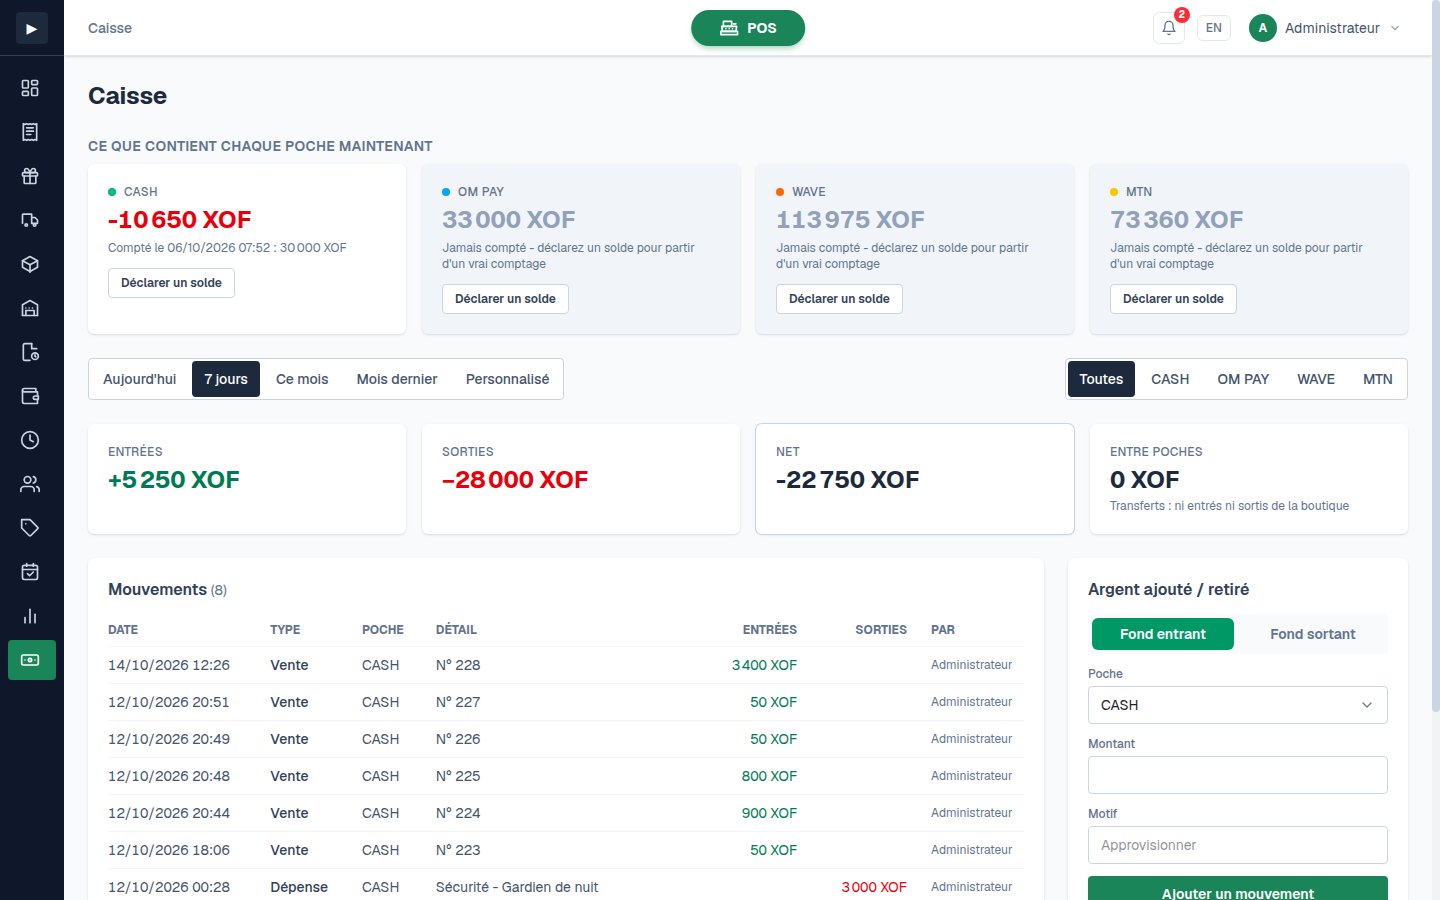
Task: Focus the Montant input field
Action: pyautogui.click(x=1238, y=775)
